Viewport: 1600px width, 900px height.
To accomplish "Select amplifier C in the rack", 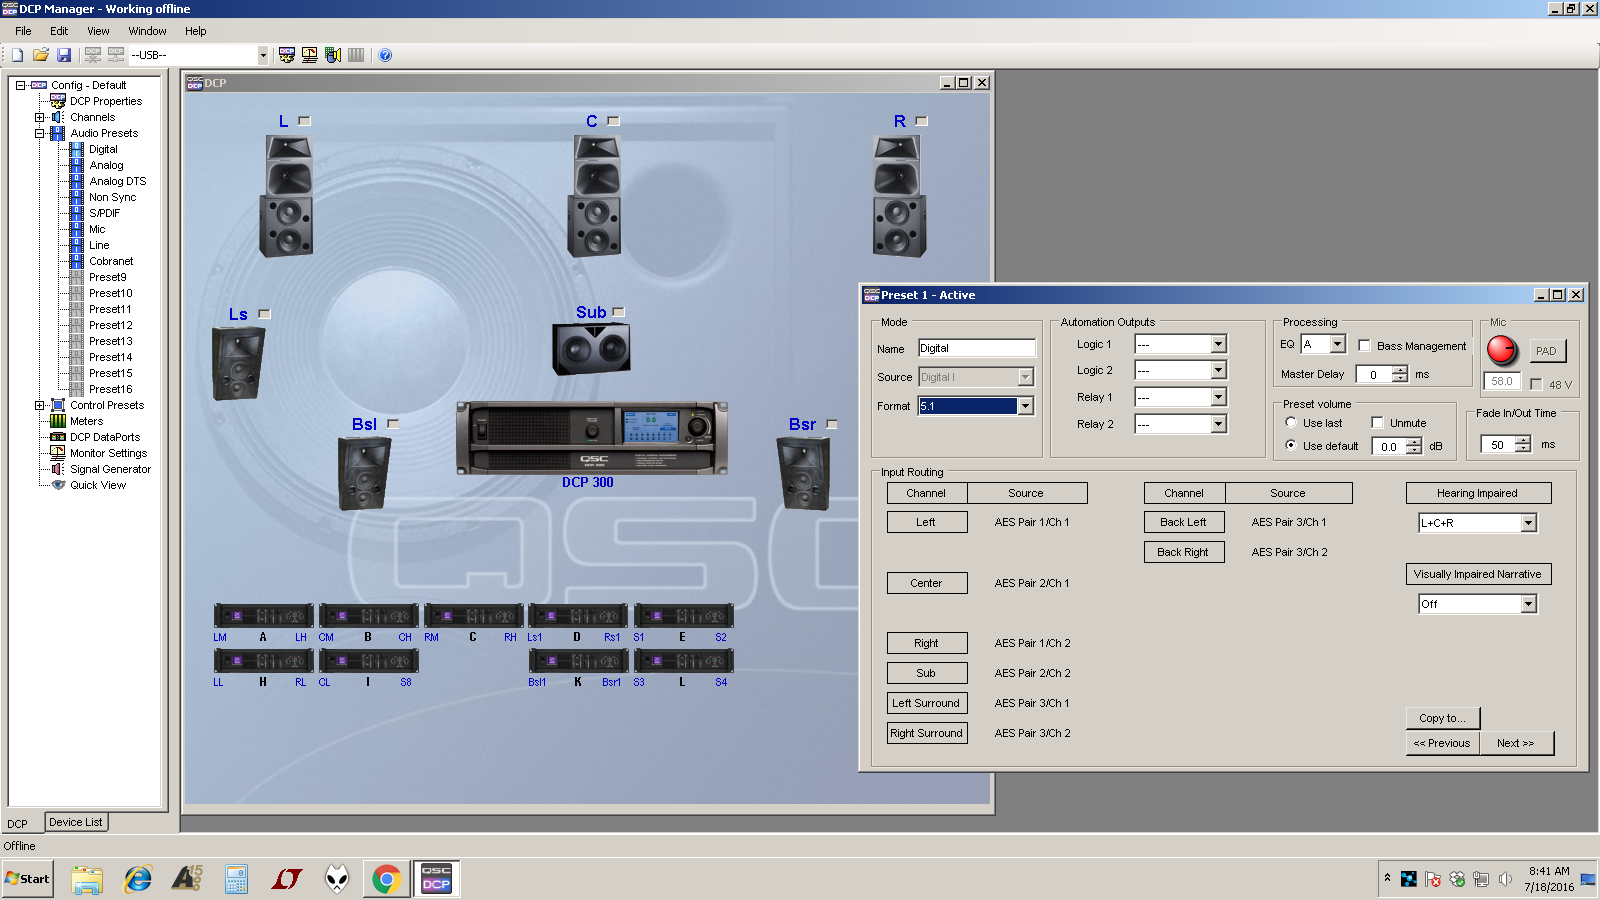I will [474, 616].
